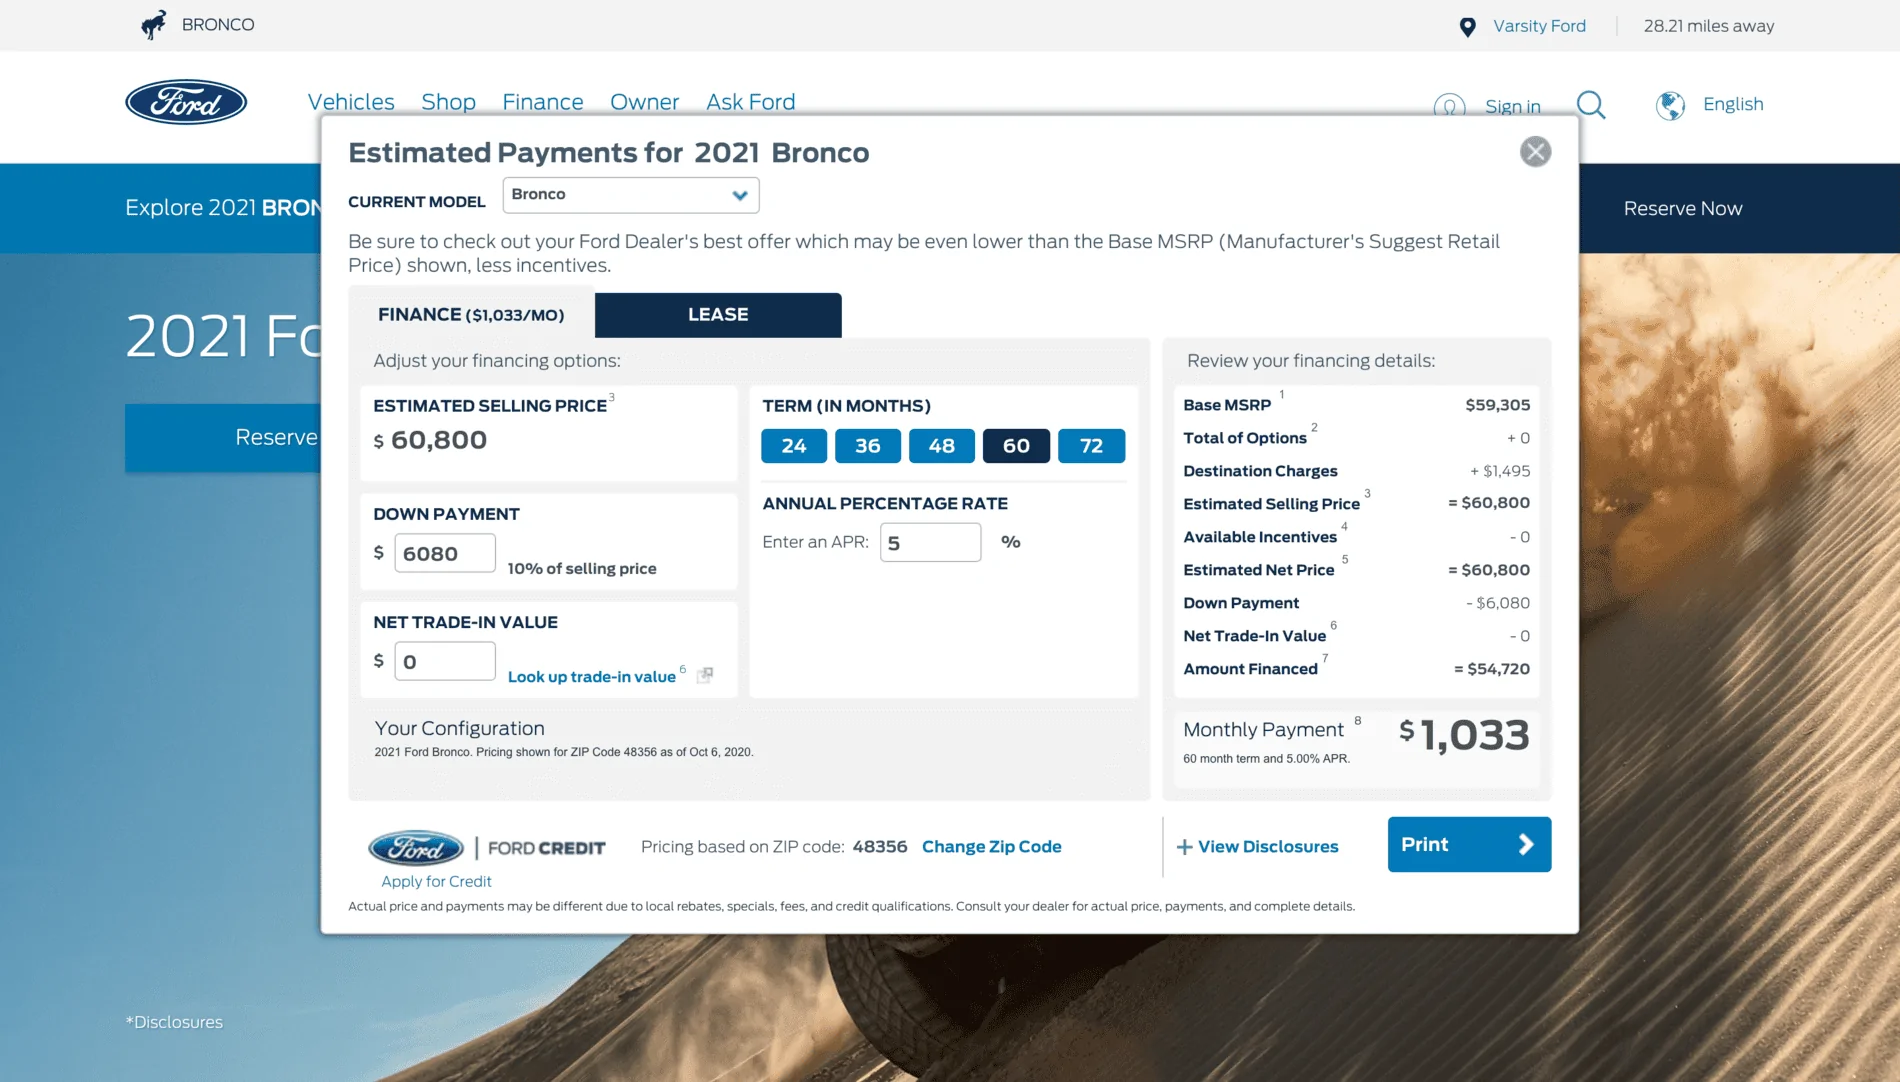Select the 72 month term
The height and width of the screenshot is (1082, 1900).
1091,446
